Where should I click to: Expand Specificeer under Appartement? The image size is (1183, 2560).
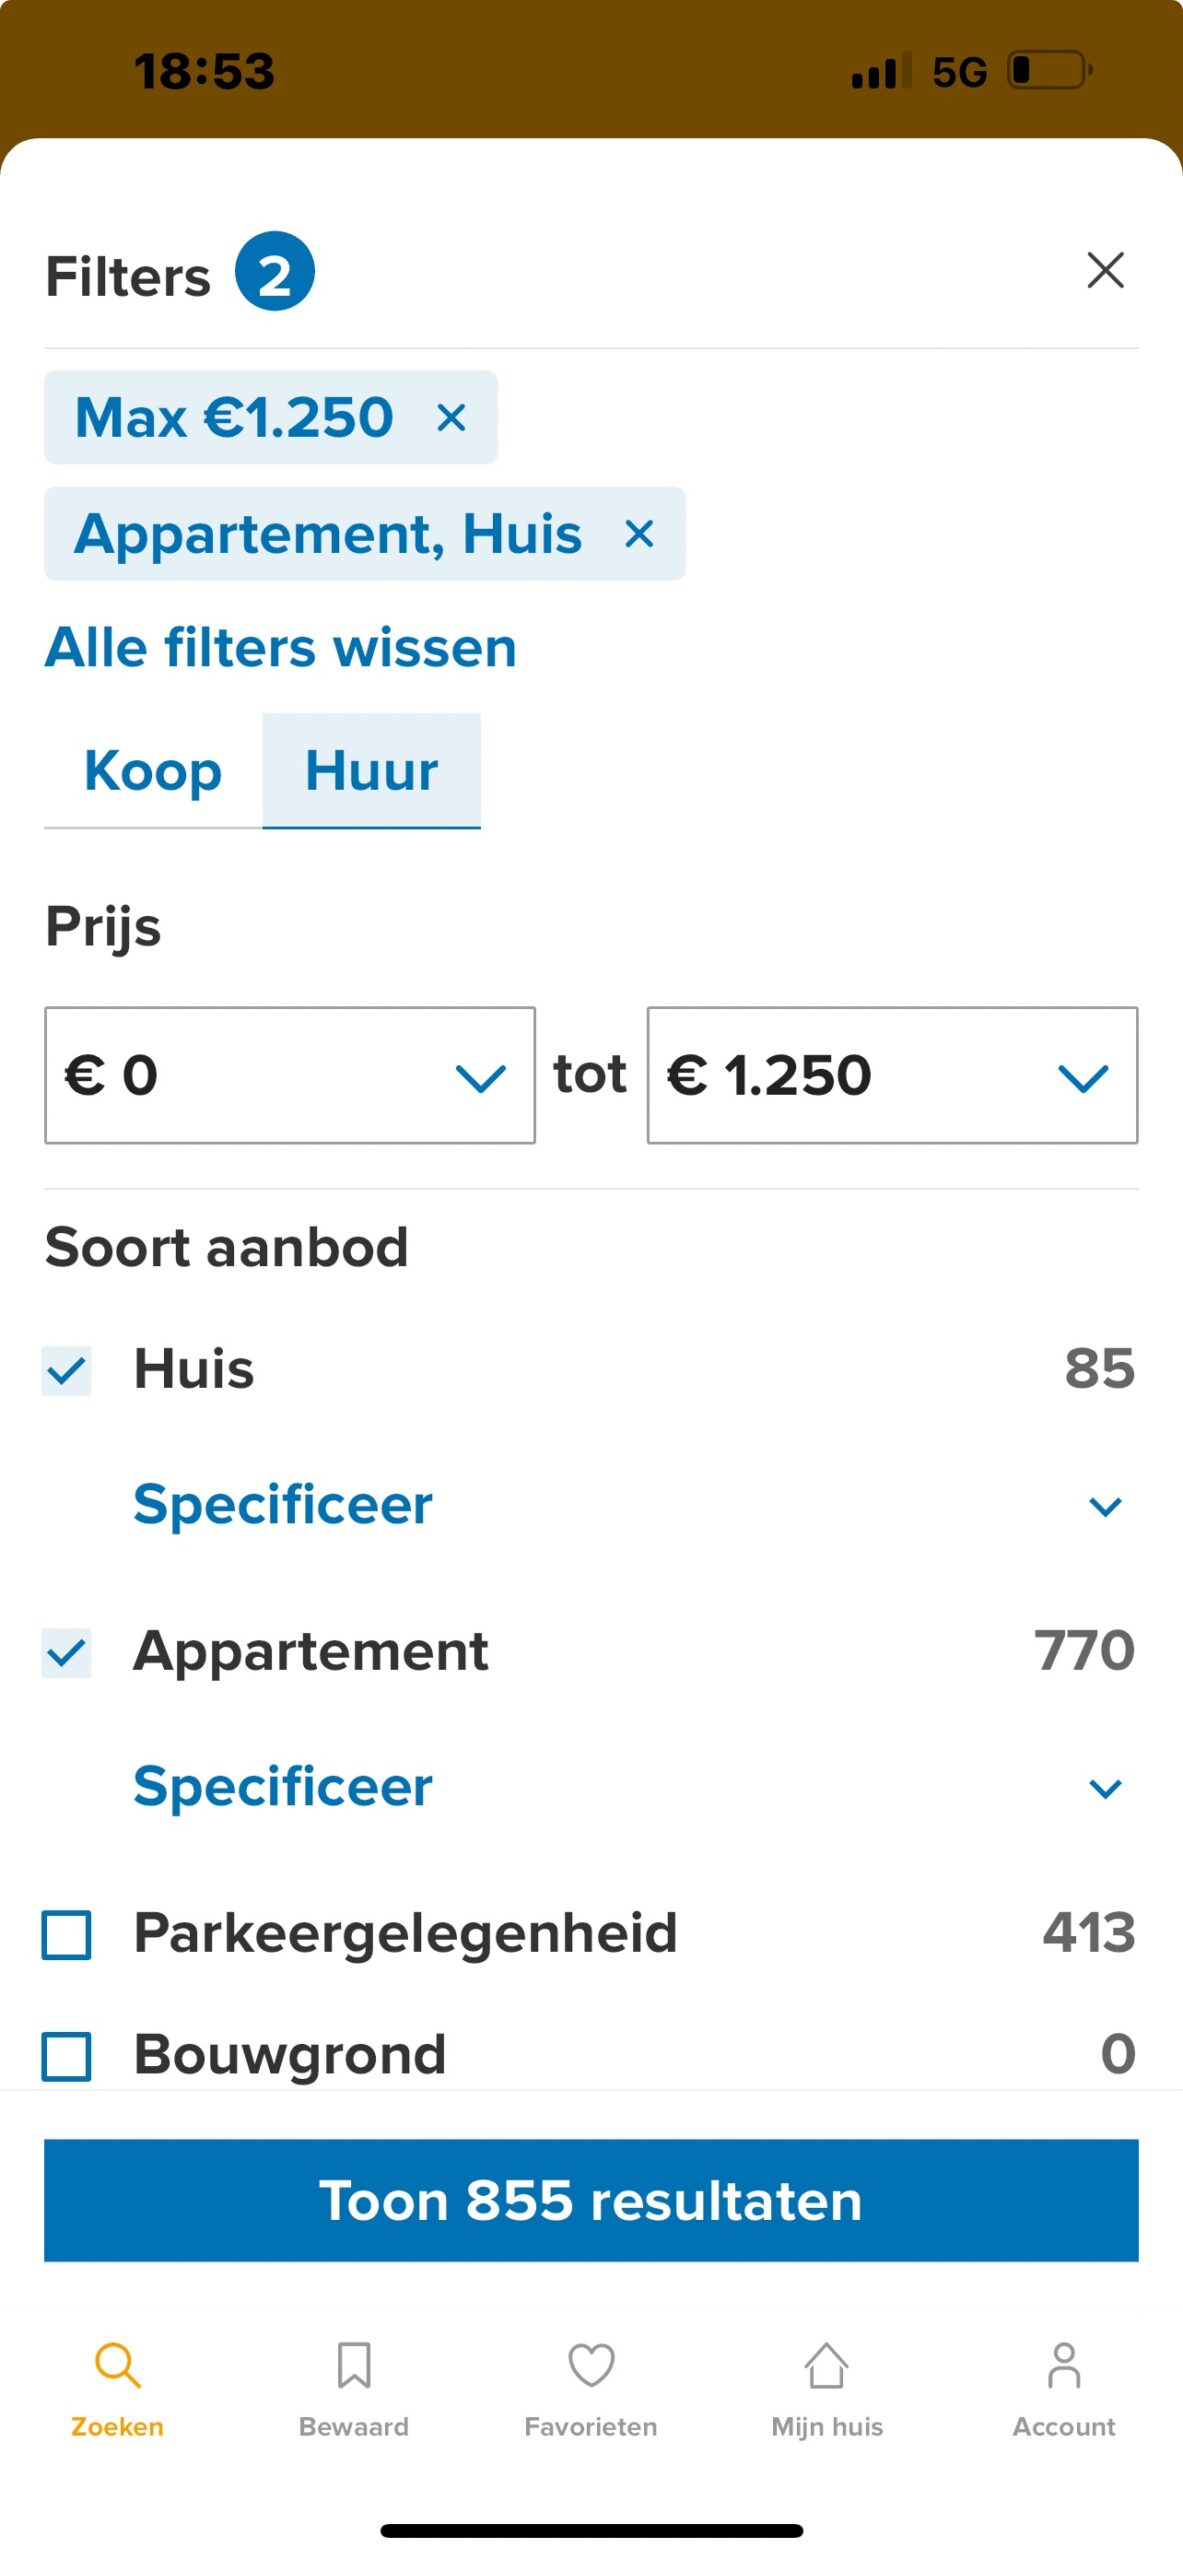pos(628,1787)
